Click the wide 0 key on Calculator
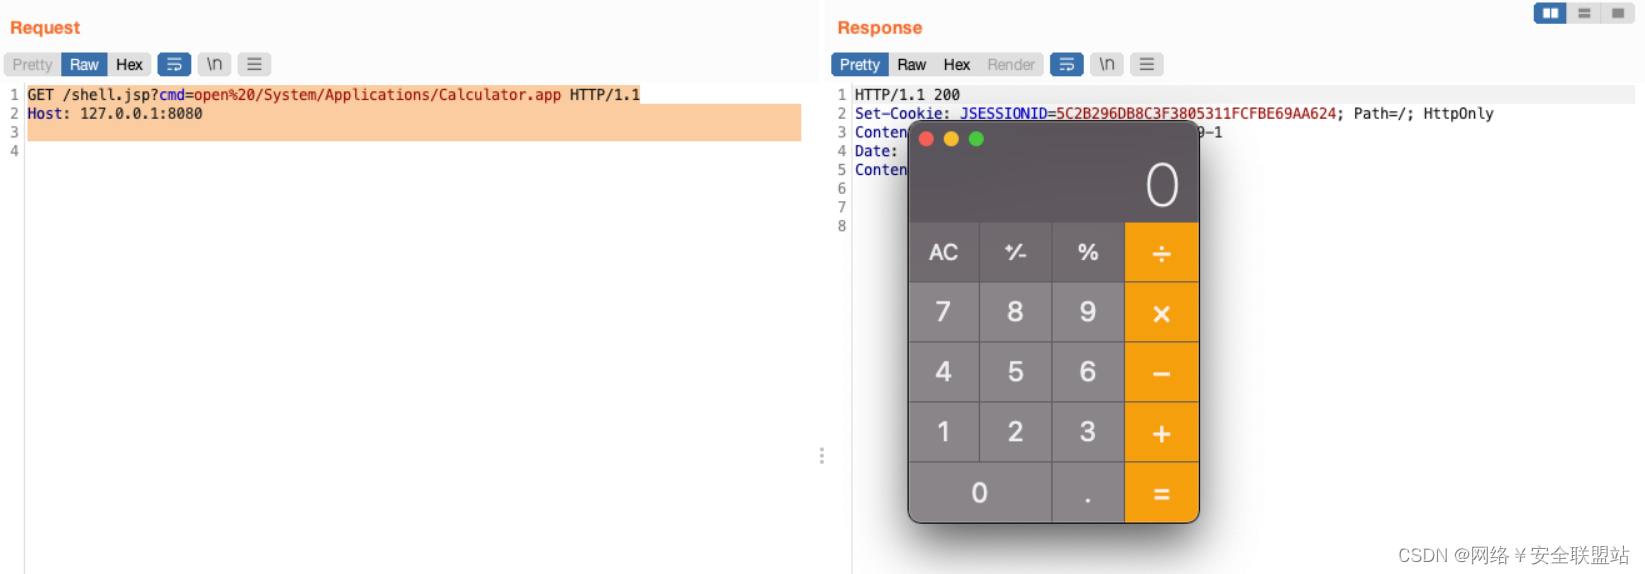1645x574 pixels. pos(980,493)
